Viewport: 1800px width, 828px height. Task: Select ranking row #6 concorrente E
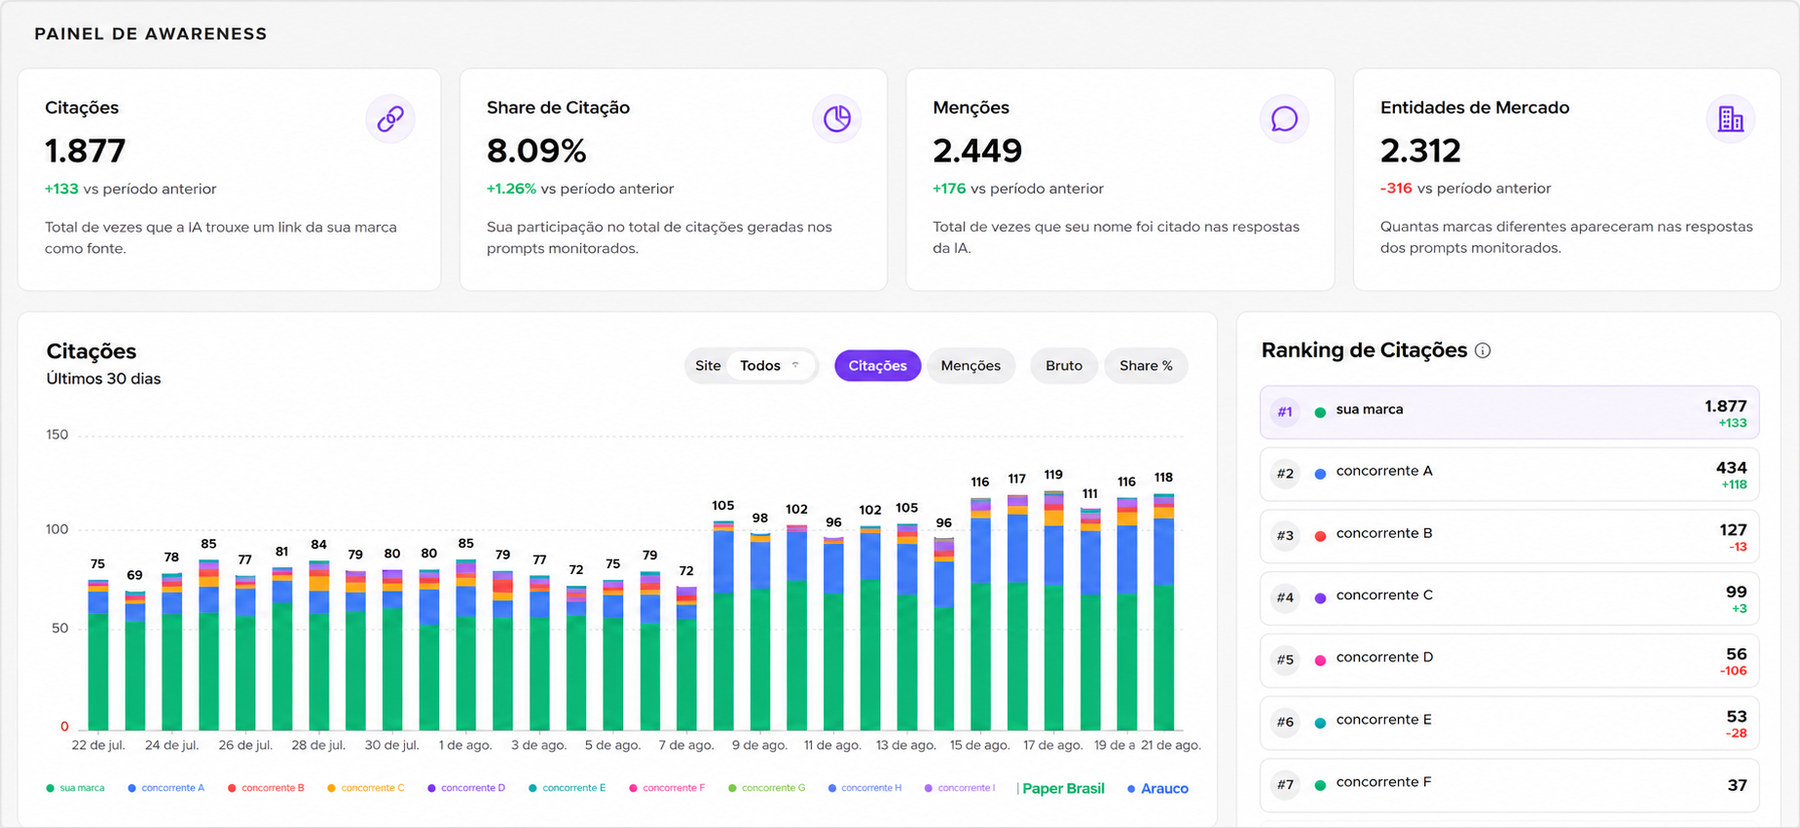click(1509, 722)
